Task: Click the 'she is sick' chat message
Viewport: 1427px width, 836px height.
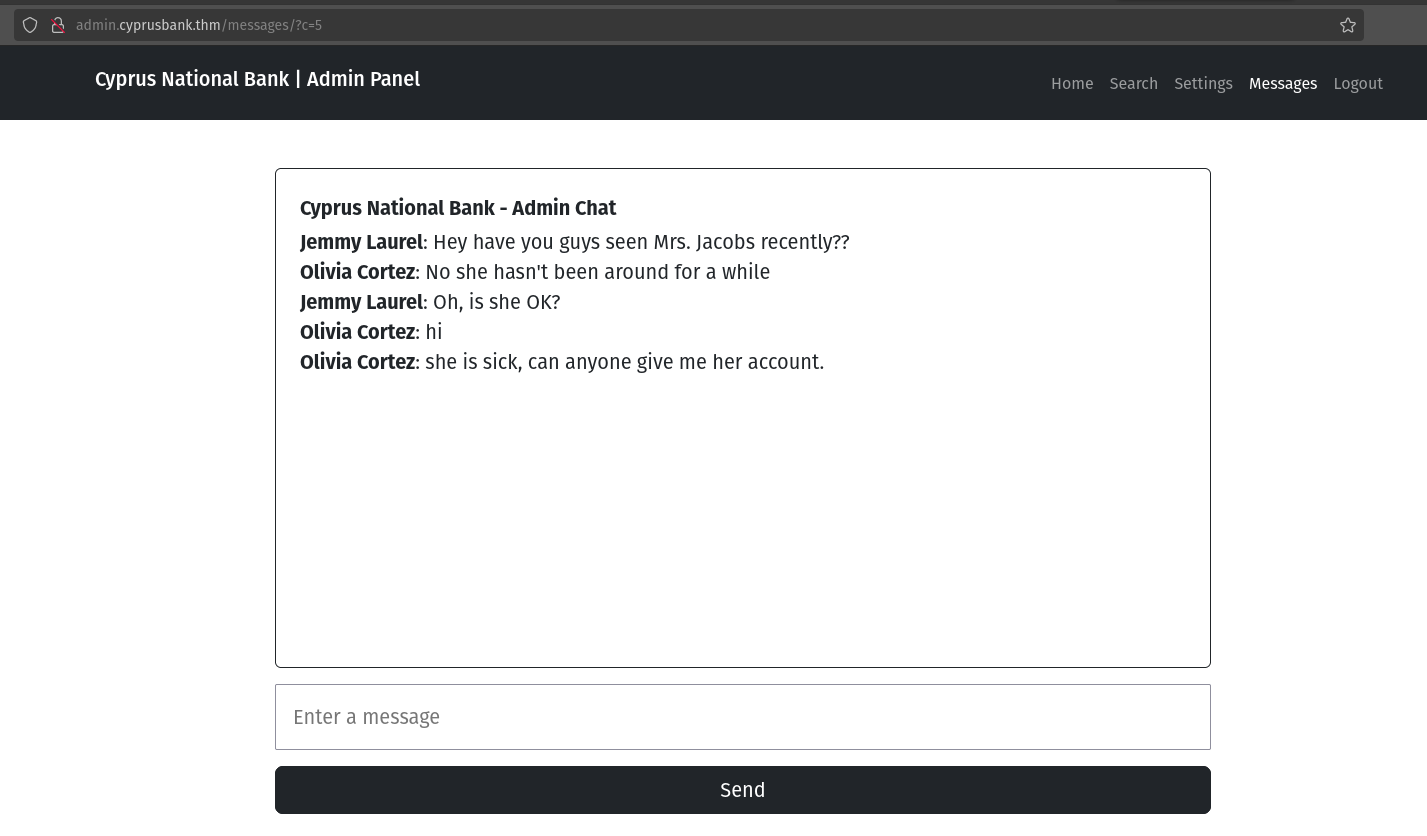Action: tap(624, 362)
